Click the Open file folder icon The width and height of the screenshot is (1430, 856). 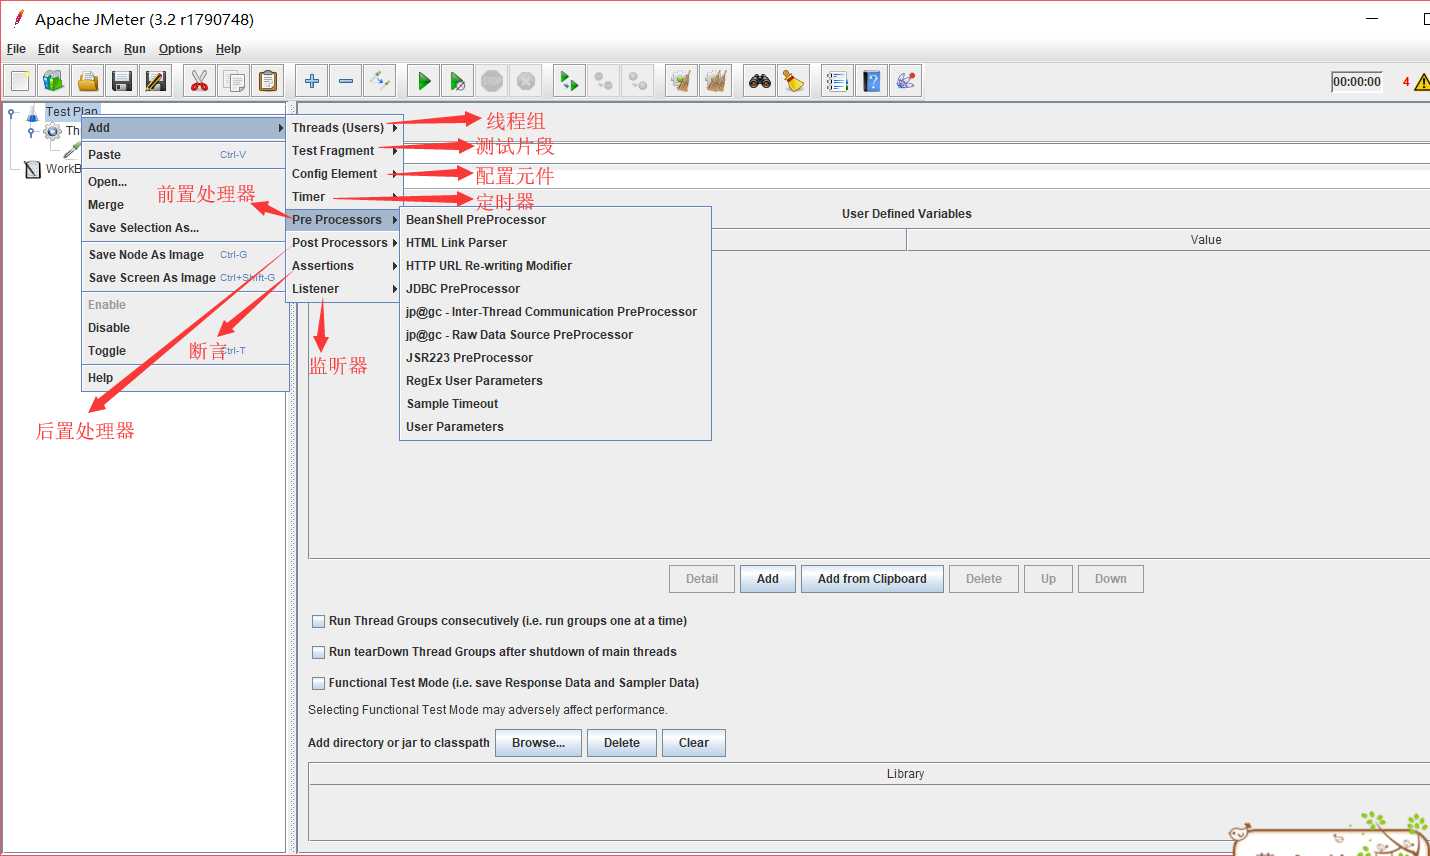[x=88, y=81]
